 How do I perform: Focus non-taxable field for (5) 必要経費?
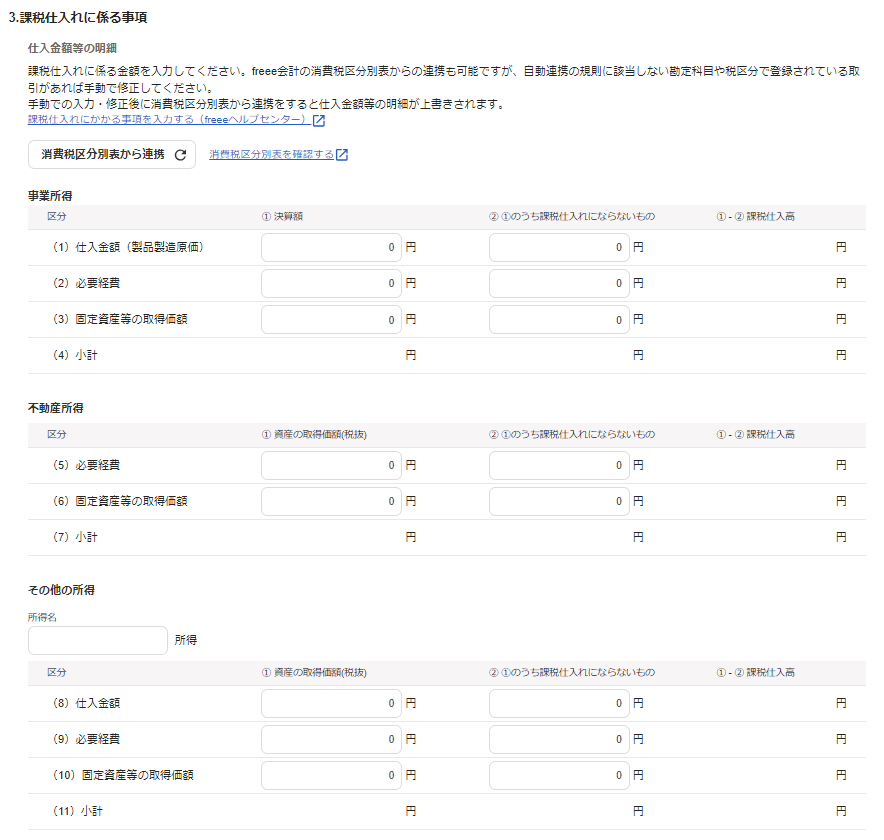559,466
